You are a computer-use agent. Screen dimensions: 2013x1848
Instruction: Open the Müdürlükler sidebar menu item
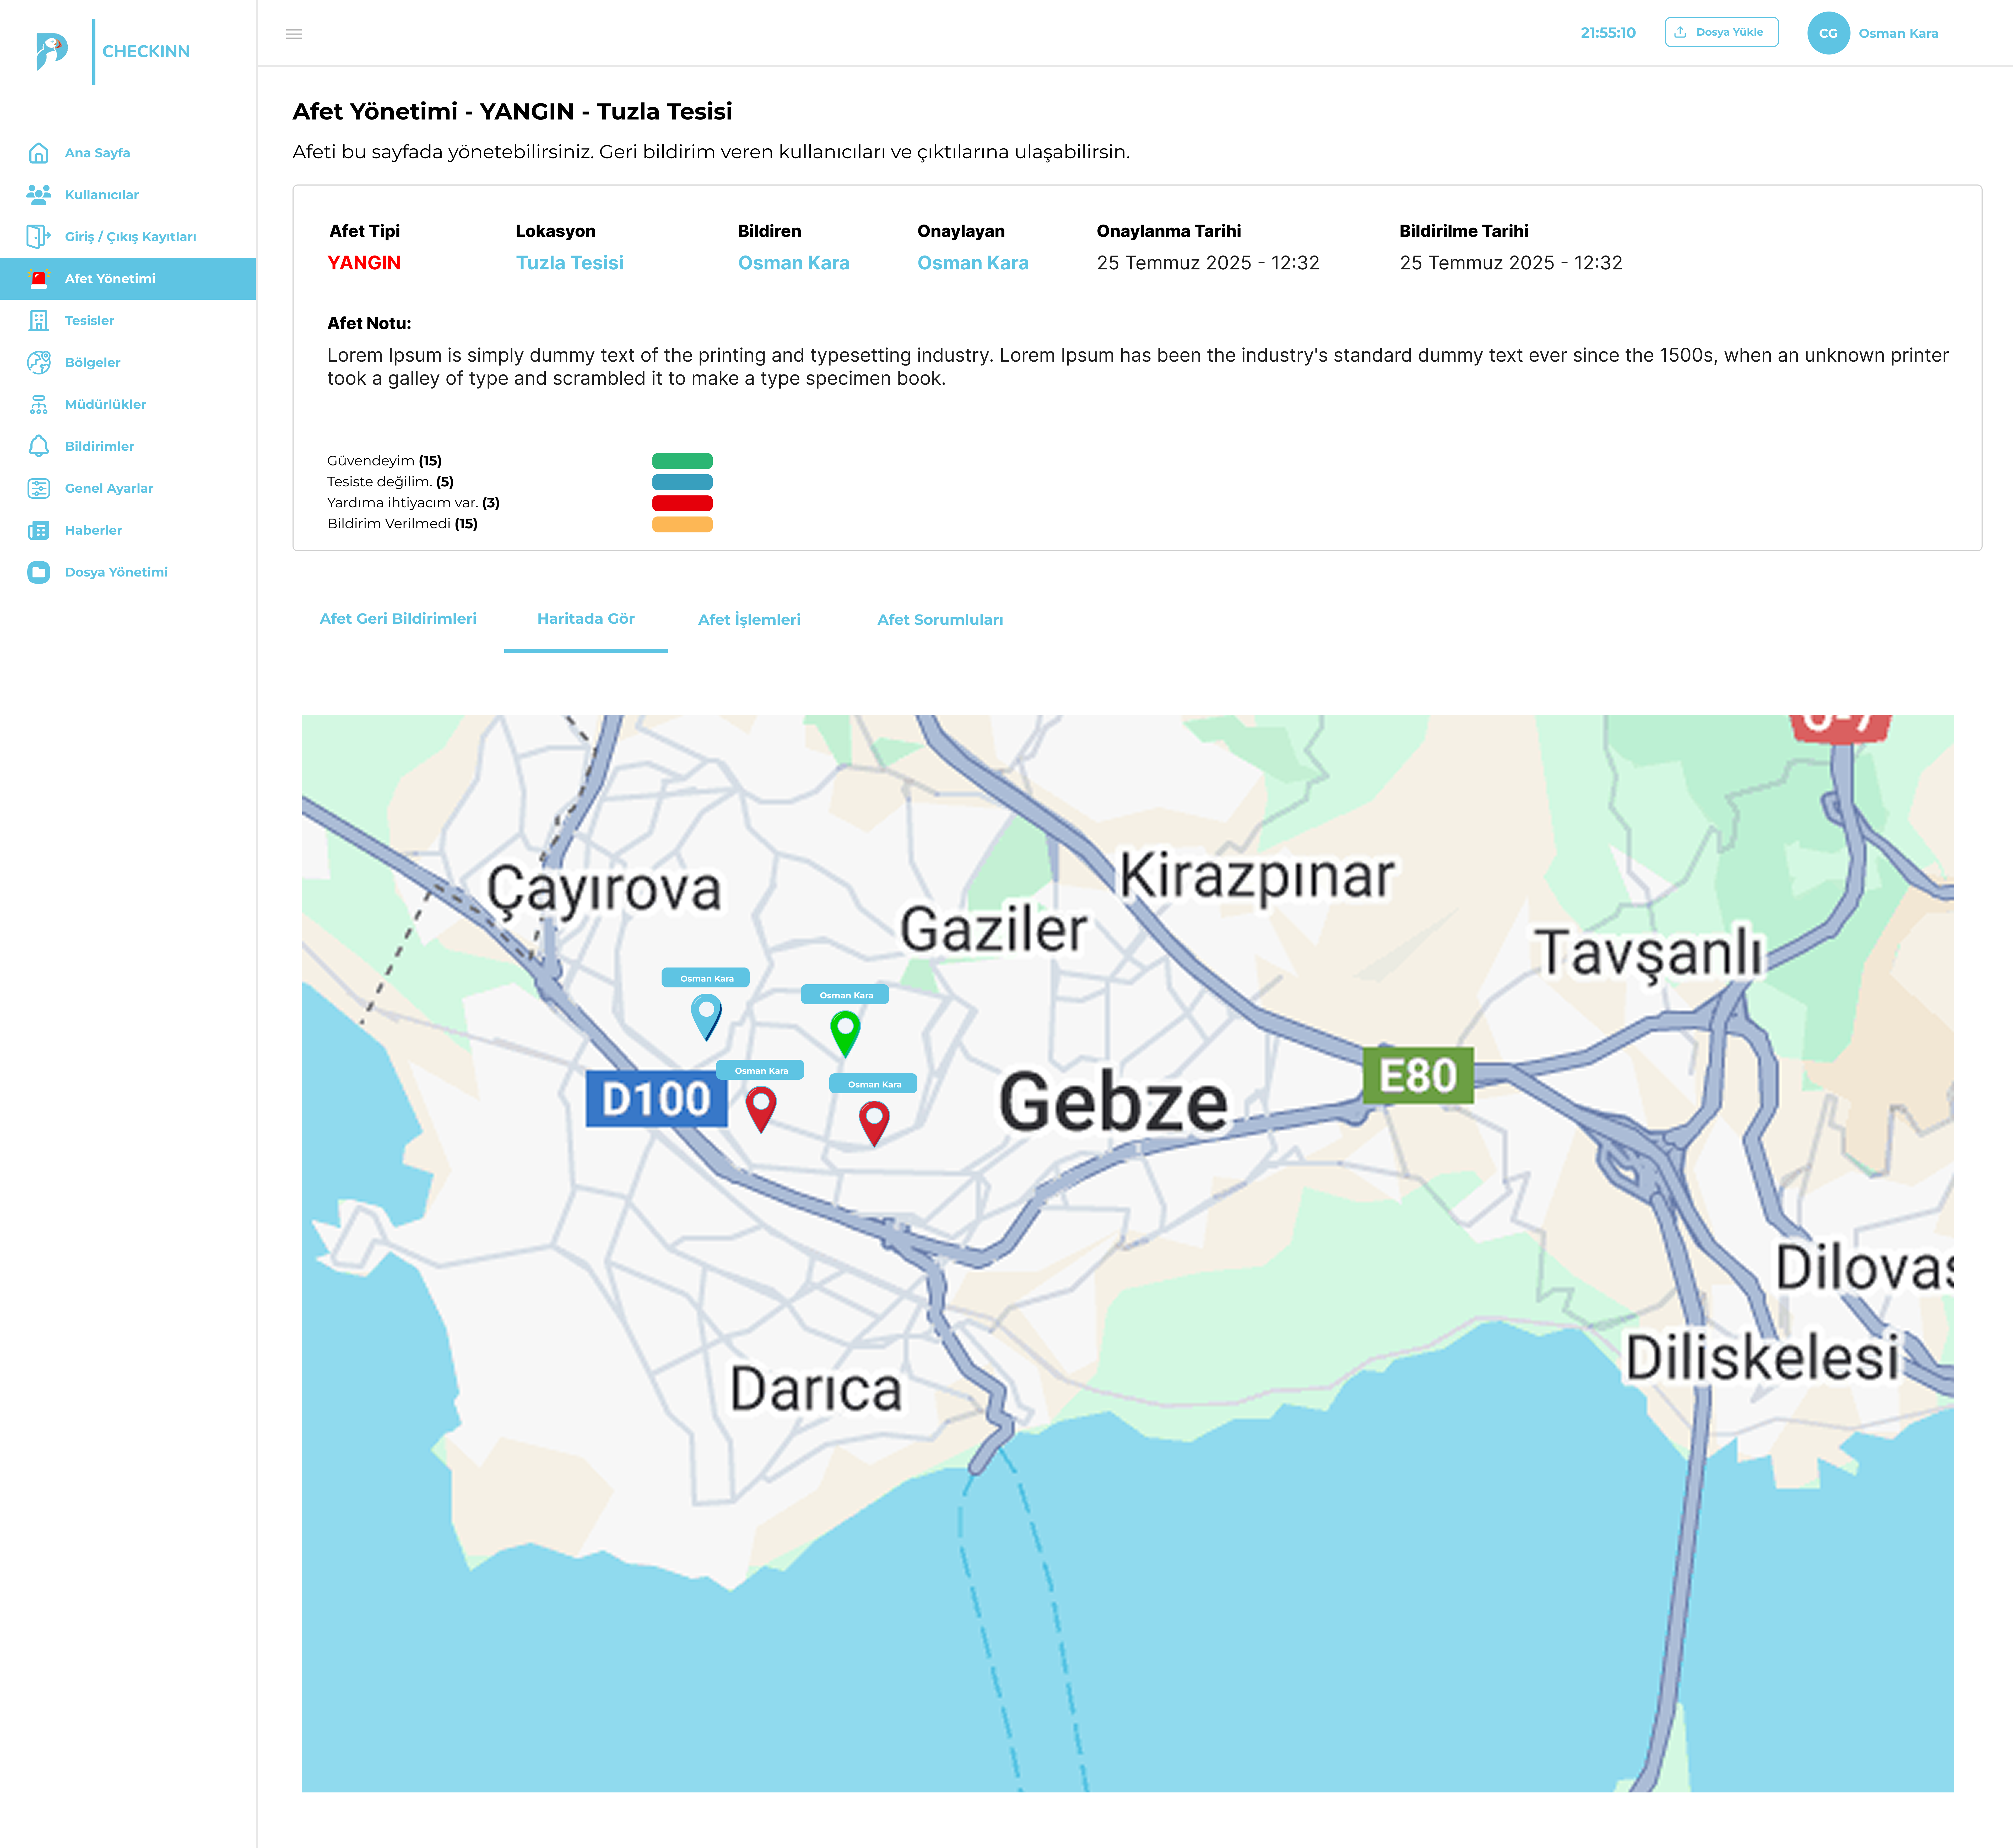point(105,404)
